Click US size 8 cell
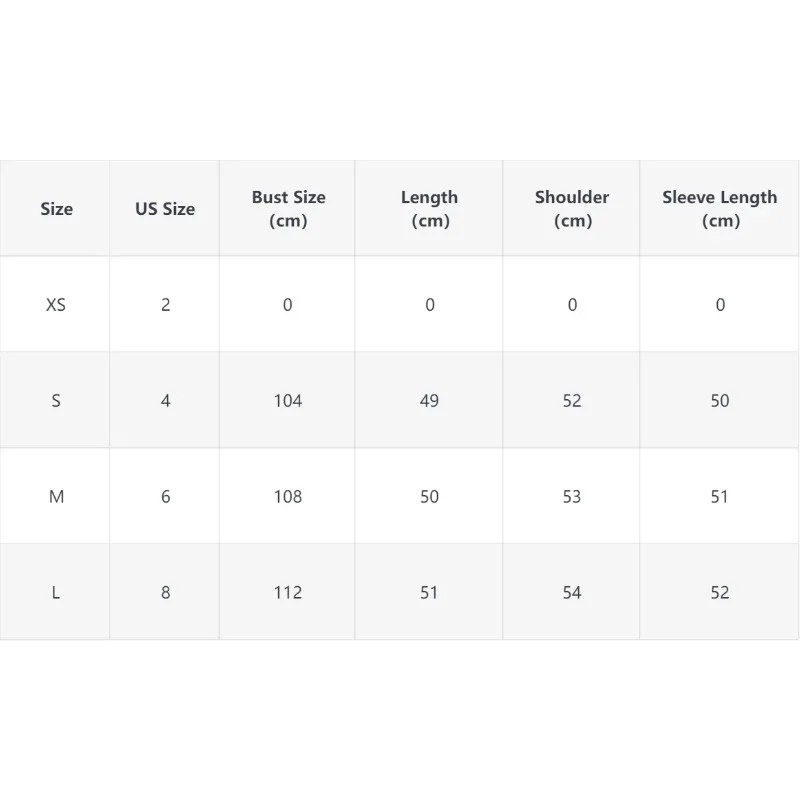Screen dimensions: 800x800 165,593
